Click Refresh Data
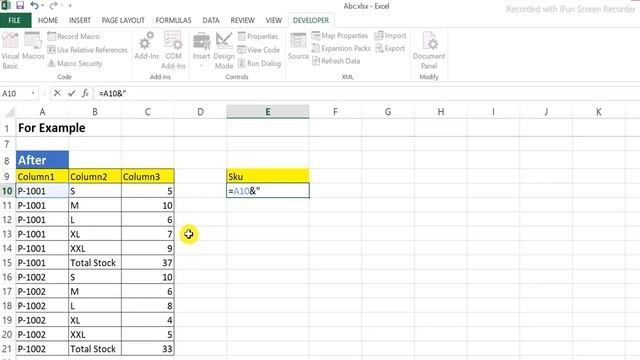640x360 pixels. (x=336, y=61)
